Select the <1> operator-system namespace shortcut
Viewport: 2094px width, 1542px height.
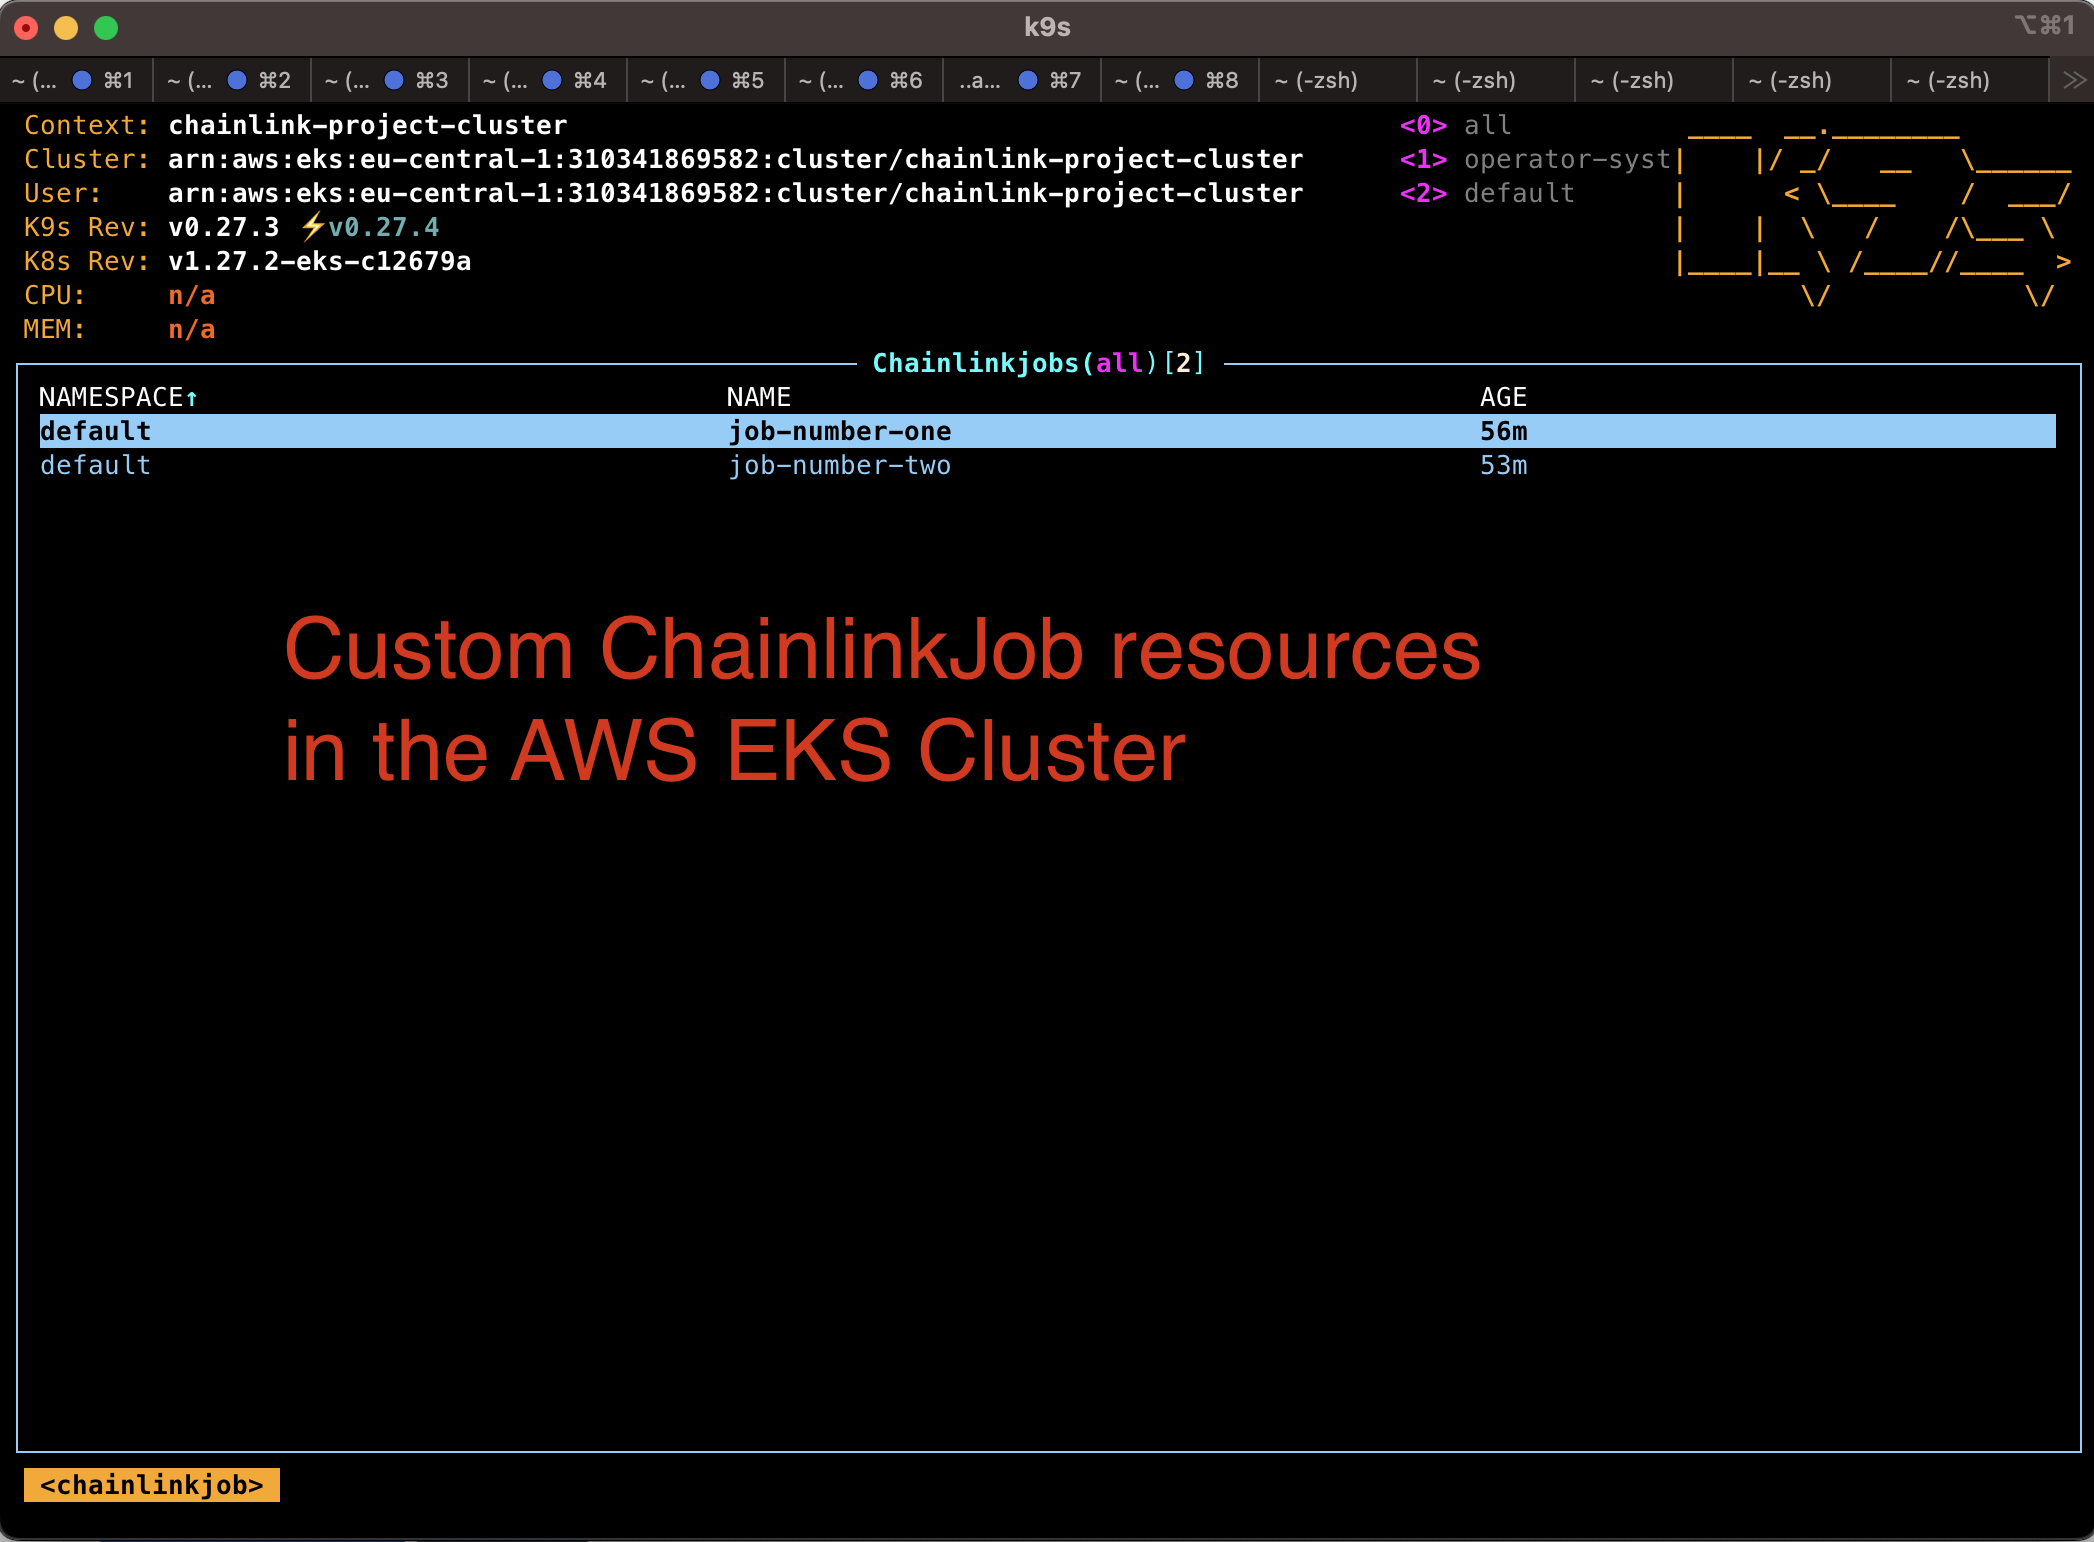pos(1535,159)
